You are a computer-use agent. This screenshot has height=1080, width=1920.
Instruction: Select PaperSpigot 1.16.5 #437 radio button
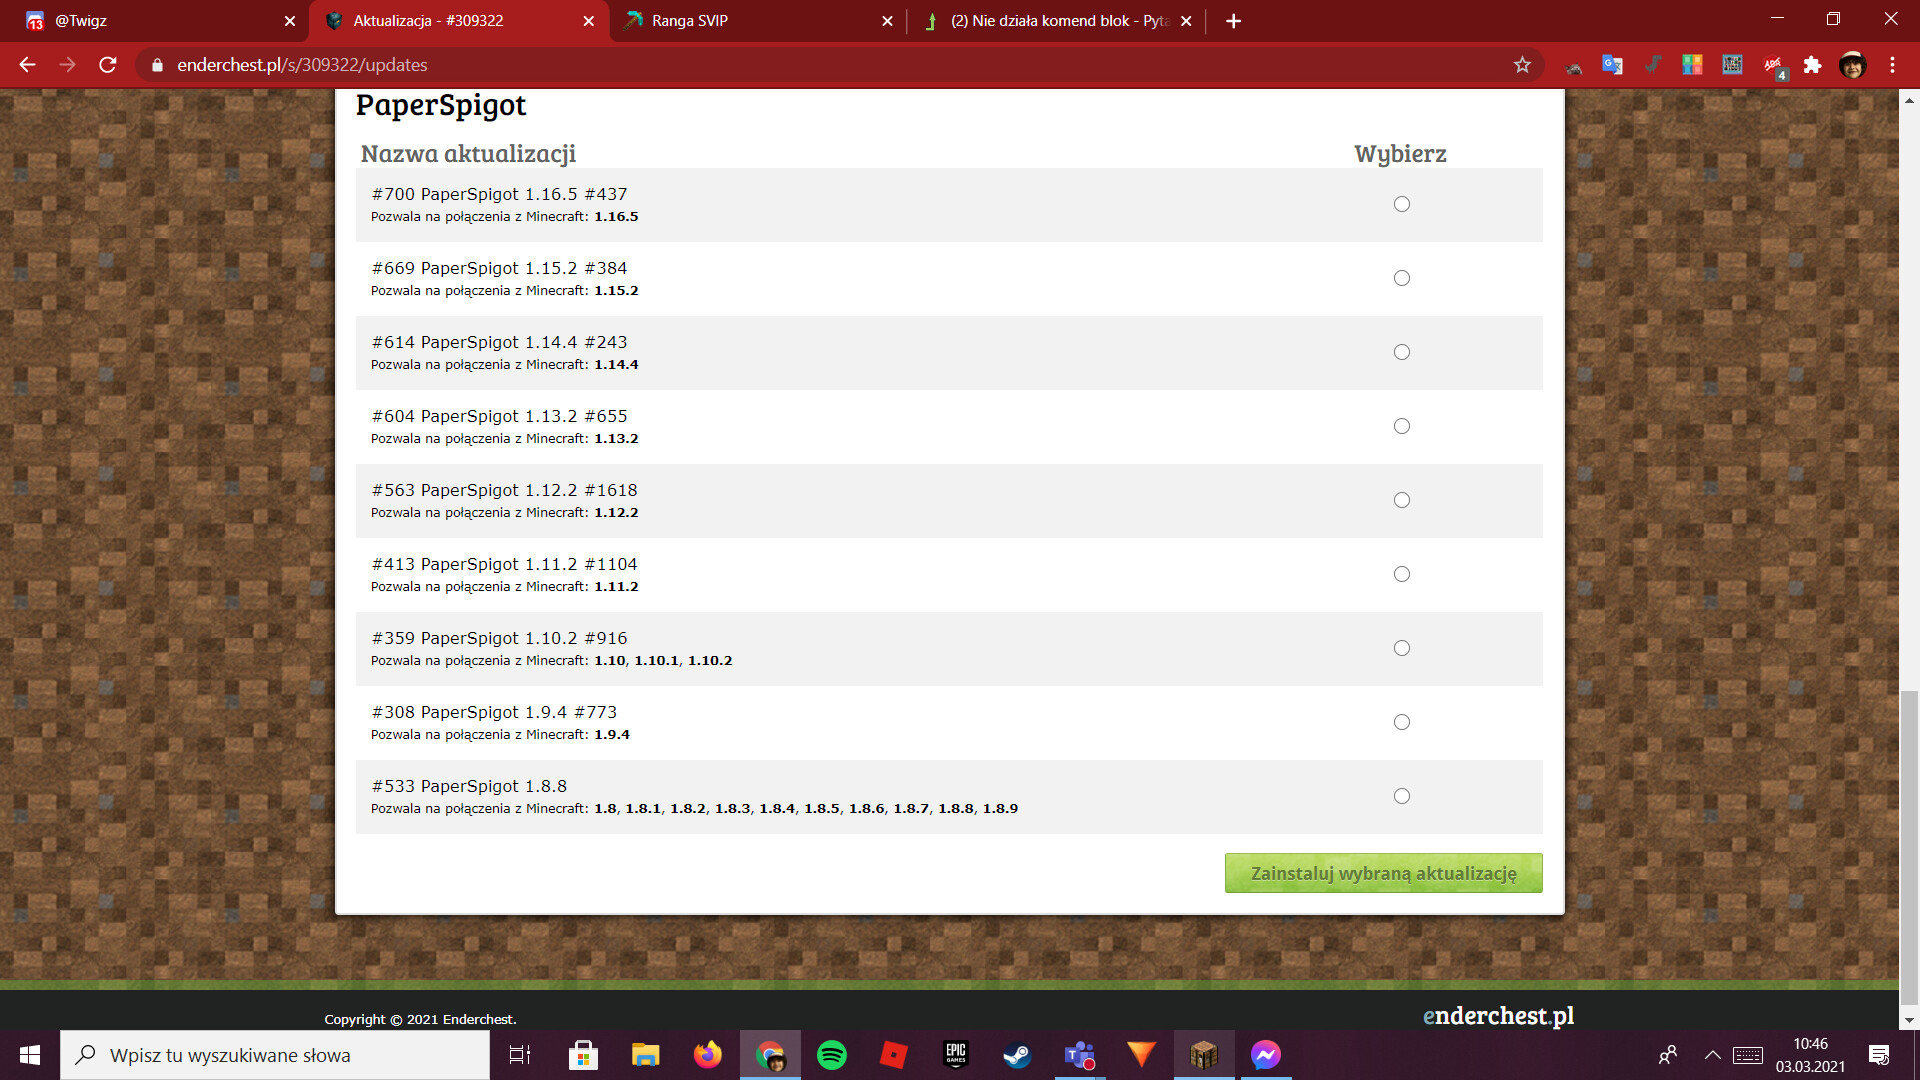(1402, 204)
